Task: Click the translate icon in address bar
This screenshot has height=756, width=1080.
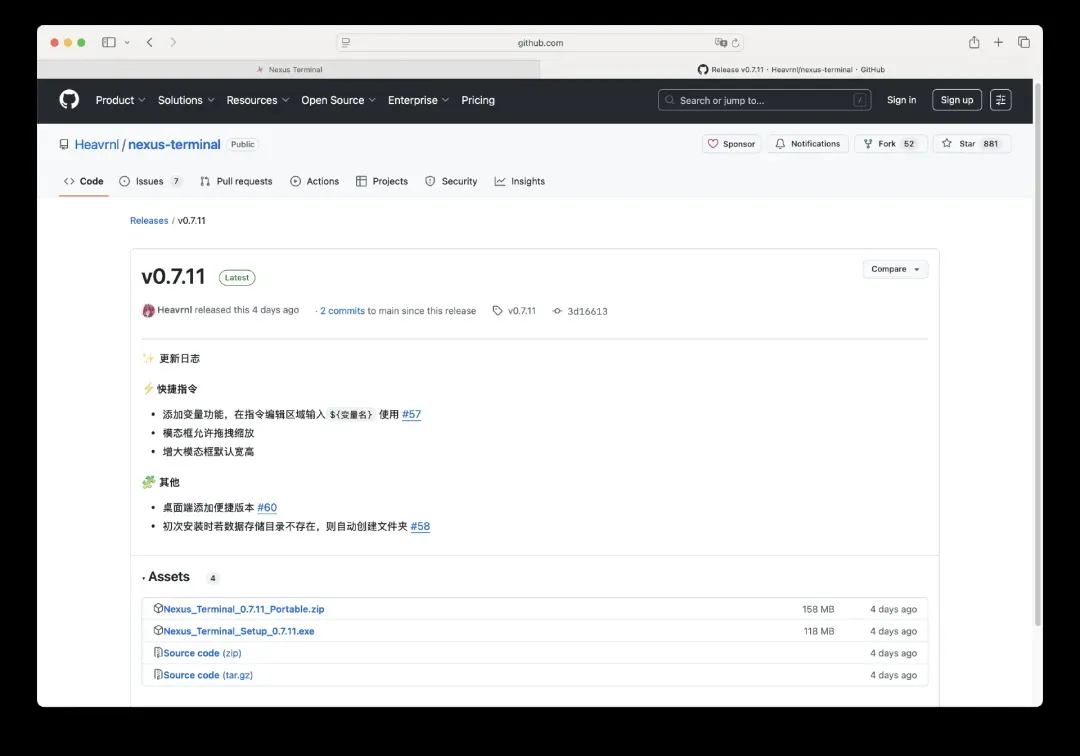Action: [720, 43]
